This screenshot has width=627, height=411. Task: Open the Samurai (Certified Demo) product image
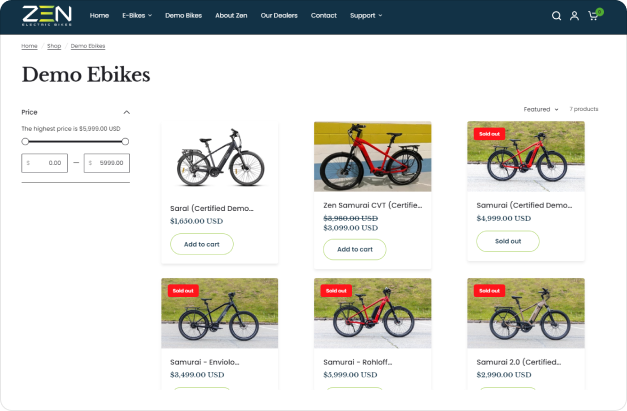click(526, 157)
